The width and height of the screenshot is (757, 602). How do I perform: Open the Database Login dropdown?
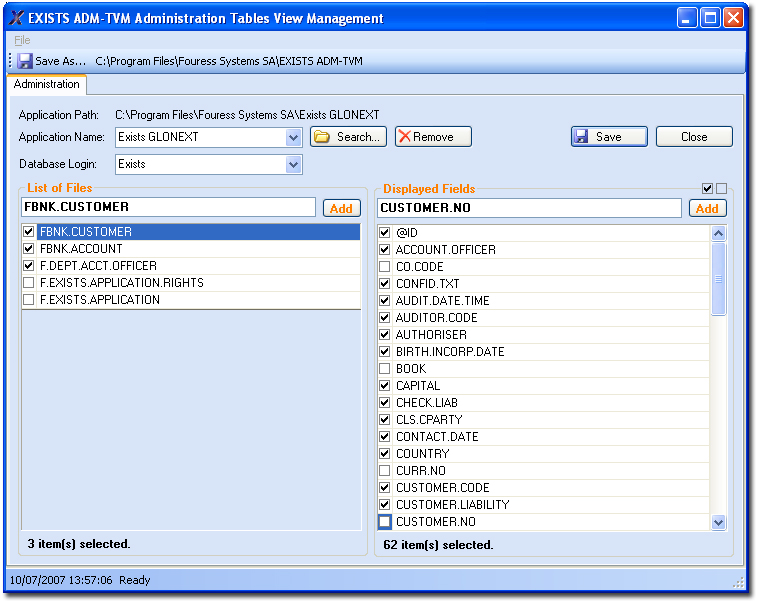(x=293, y=165)
